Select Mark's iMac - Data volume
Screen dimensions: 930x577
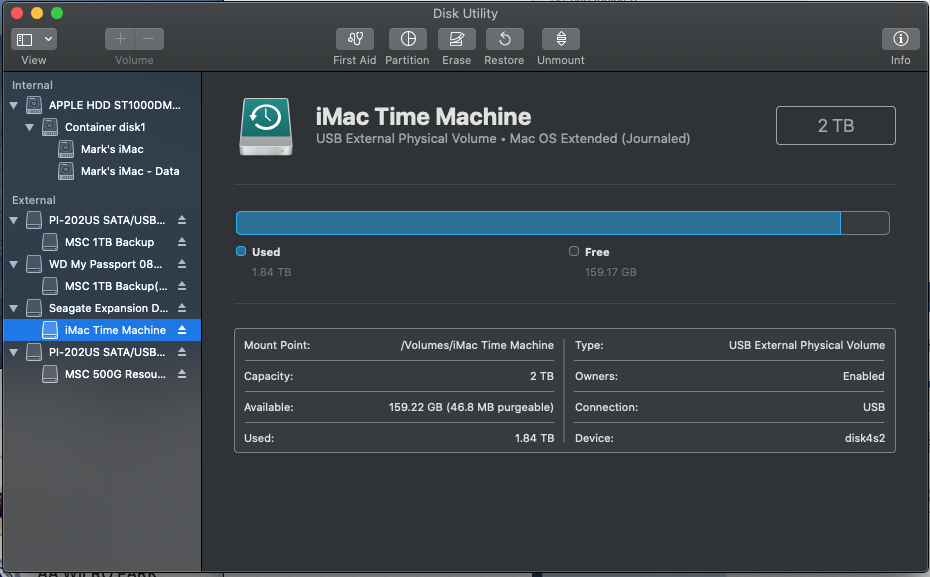click(129, 171)
